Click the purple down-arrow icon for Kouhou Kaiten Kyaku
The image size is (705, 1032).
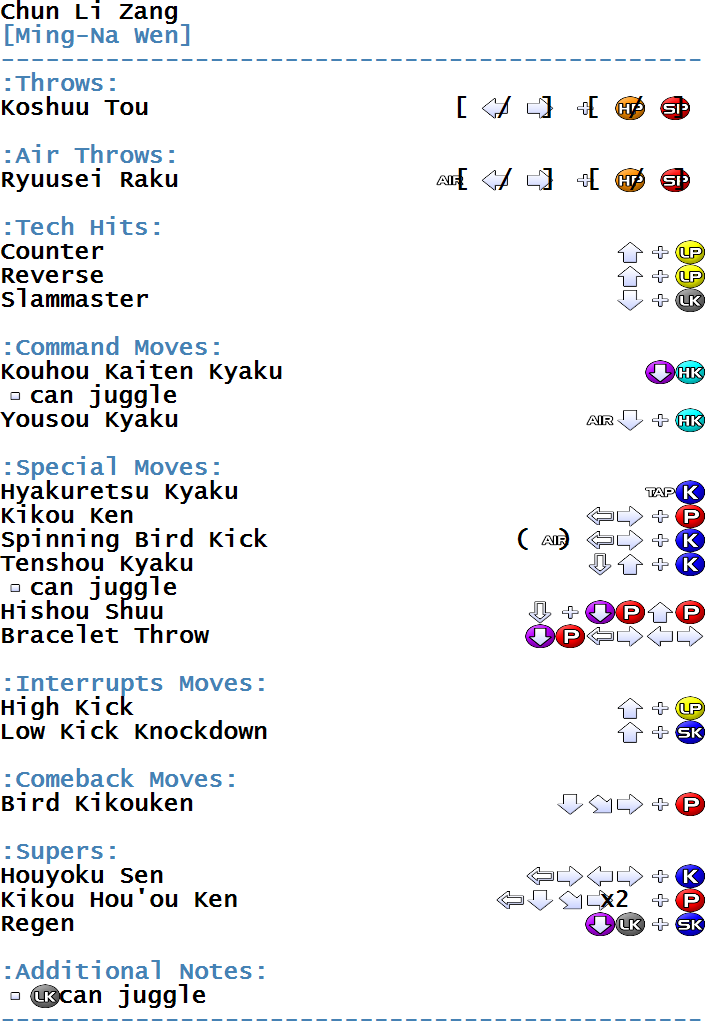659,373
